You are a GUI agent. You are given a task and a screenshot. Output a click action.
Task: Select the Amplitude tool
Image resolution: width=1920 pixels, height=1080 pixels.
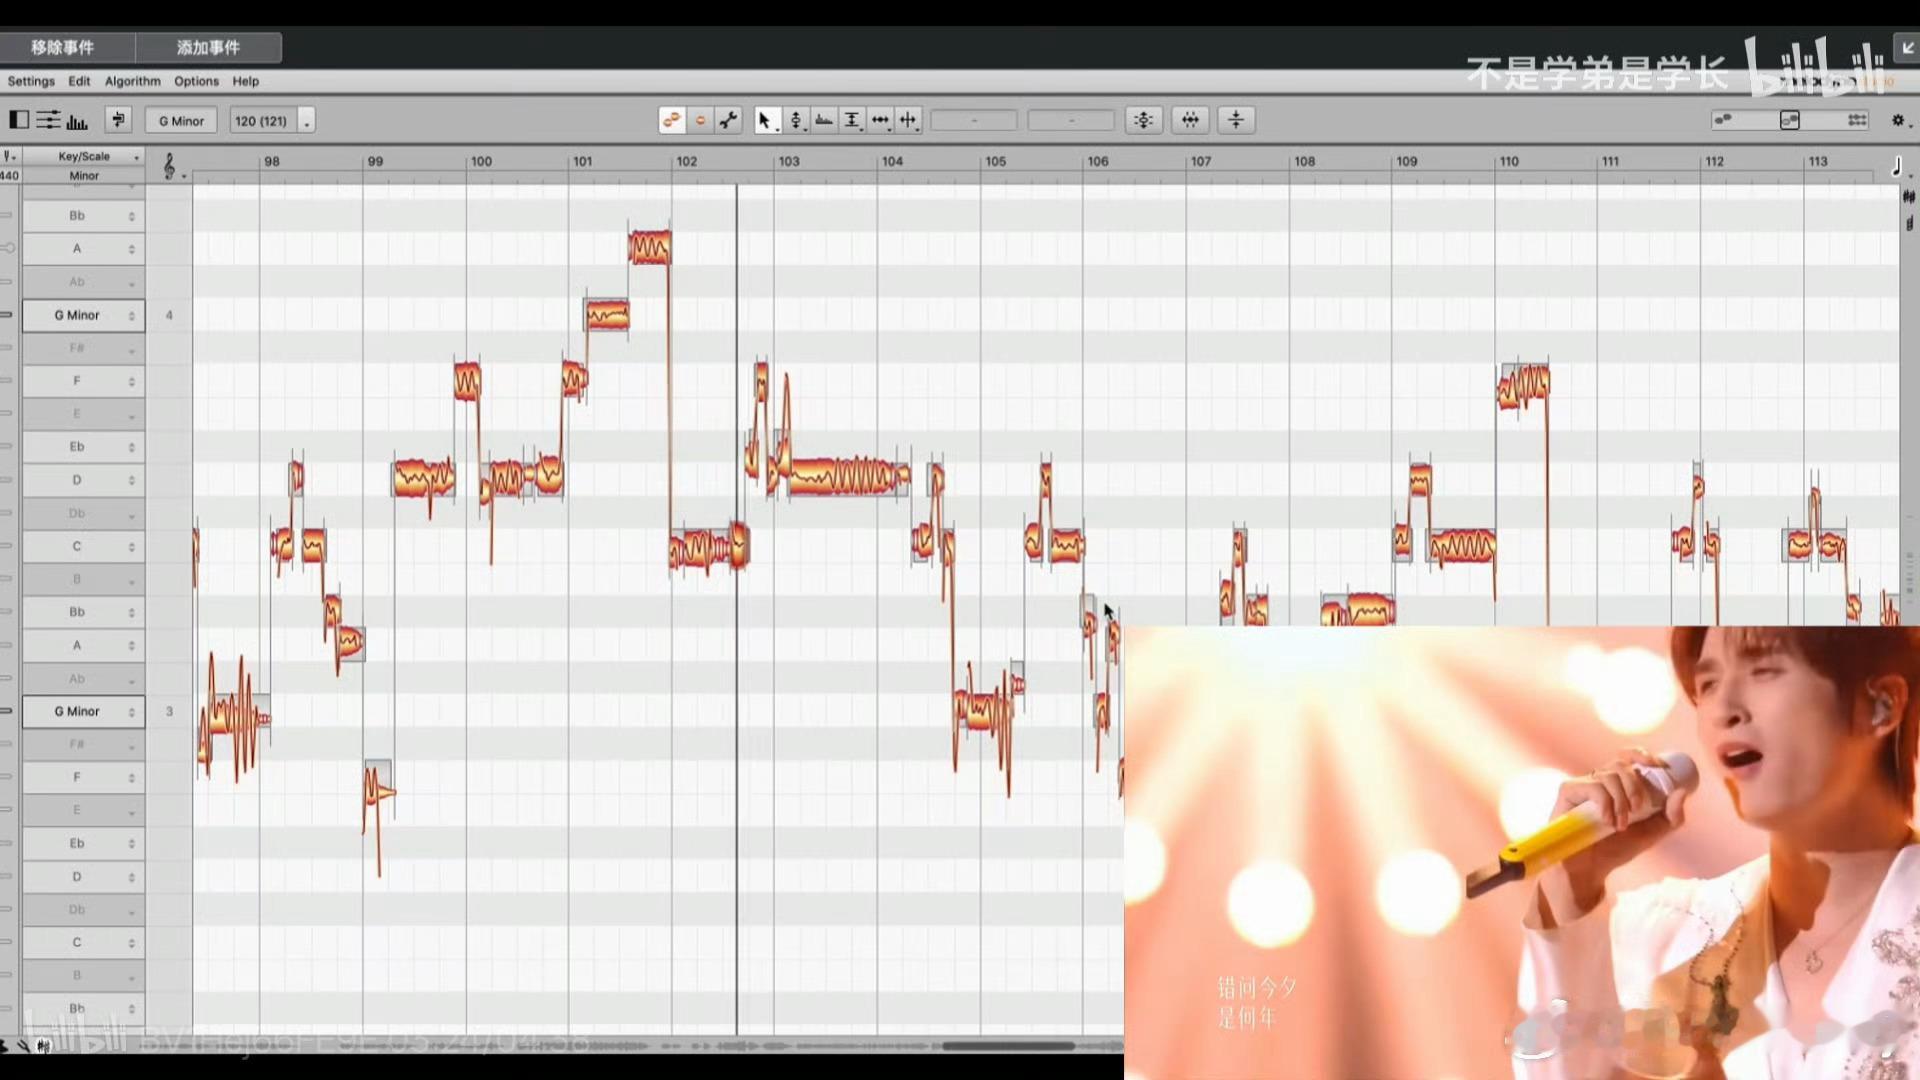click(x=852, y=120)
